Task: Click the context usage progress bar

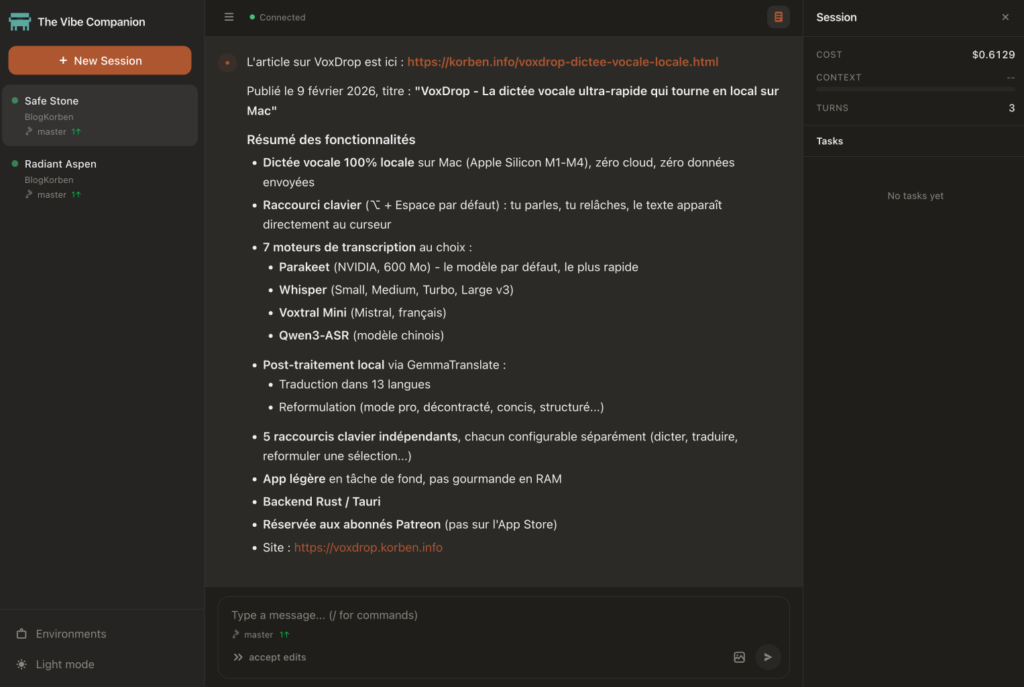Action: tap(914, 90)
